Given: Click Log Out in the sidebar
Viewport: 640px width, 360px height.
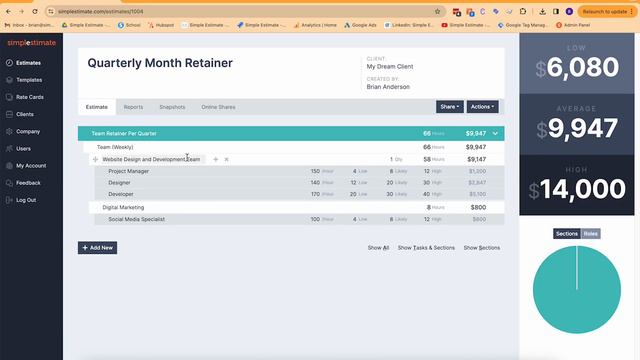Looking at the screenshot, I should pyautogui.click(x=21, y=200).
